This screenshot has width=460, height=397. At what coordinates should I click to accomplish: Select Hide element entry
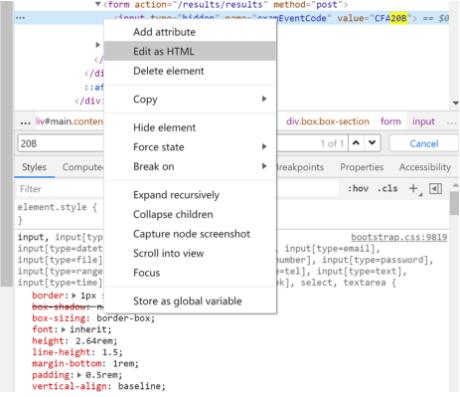click(x=164, y=127)
